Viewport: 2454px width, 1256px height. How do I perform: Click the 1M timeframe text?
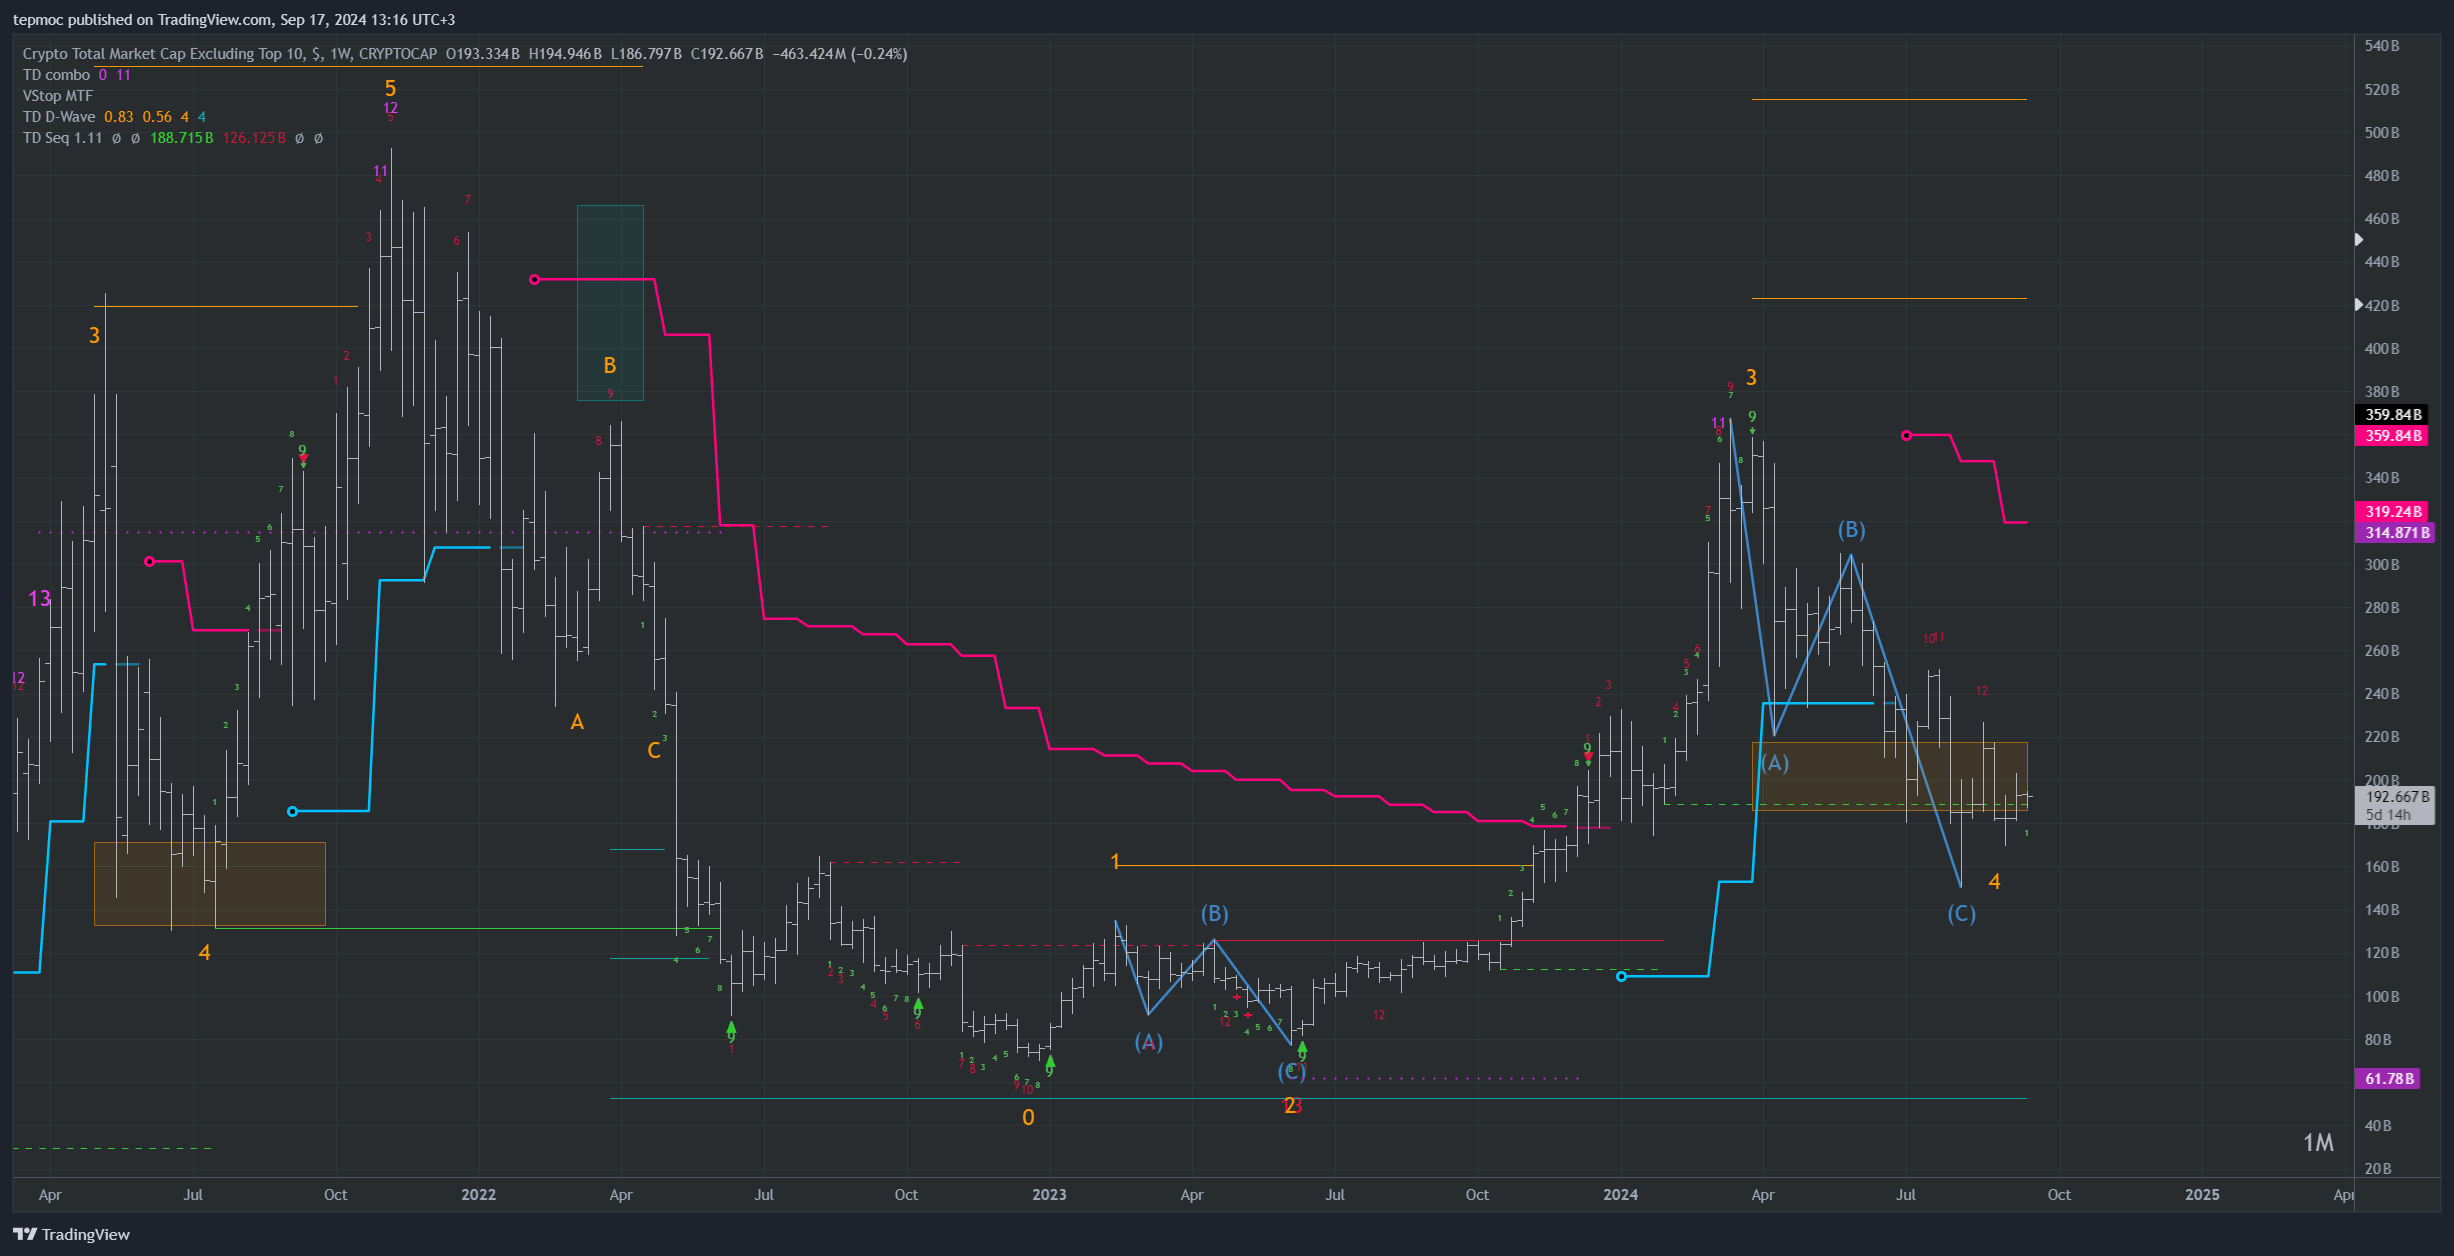[2318, 1143]
